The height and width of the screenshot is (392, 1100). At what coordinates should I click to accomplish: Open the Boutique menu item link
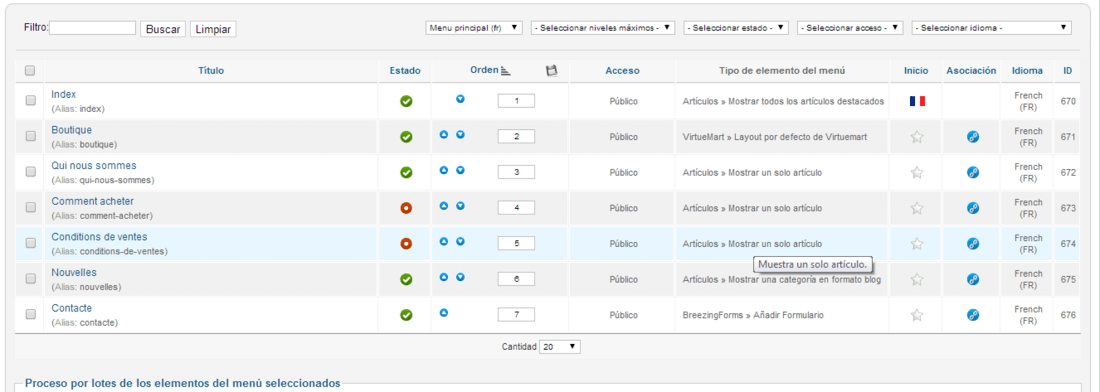[x=72, y=130]
